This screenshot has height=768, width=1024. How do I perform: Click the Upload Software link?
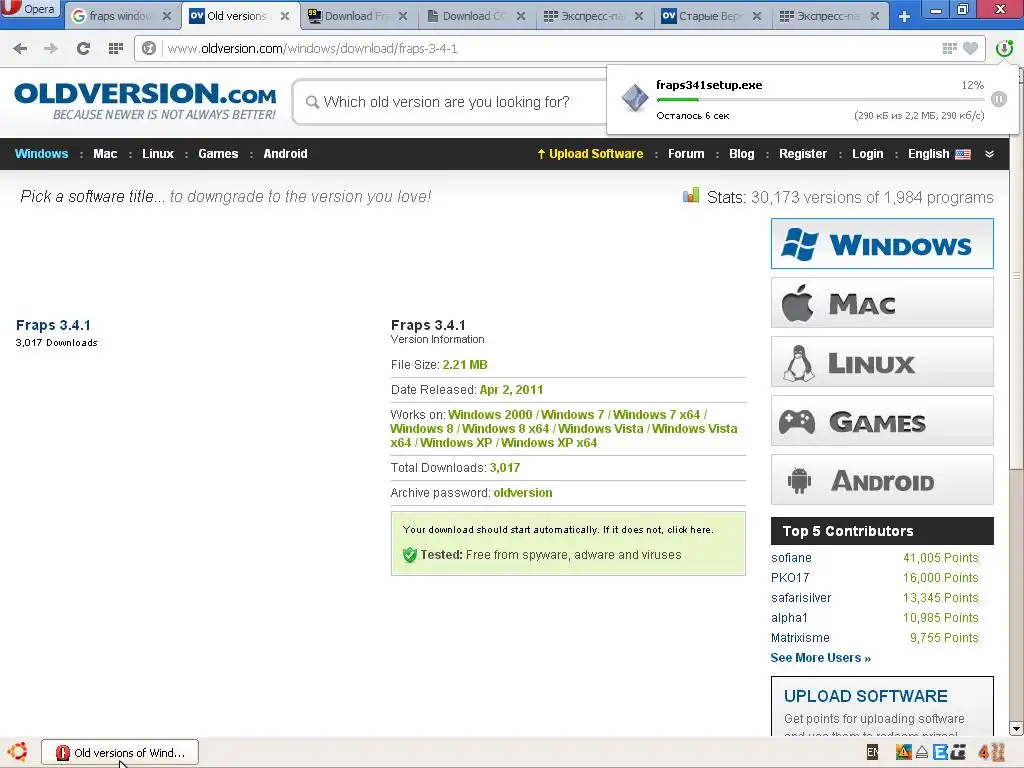pyautogui.click(x=590, y=154)
